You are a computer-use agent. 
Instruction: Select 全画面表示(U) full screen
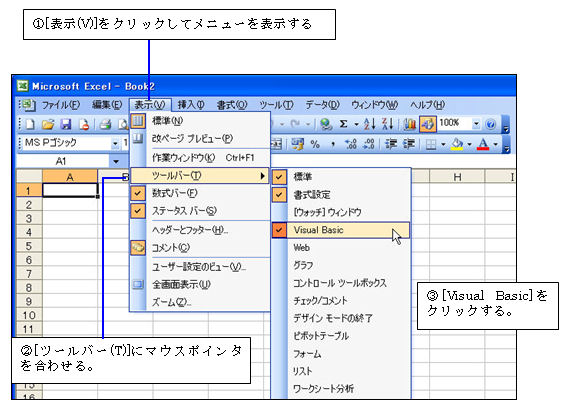200,284
